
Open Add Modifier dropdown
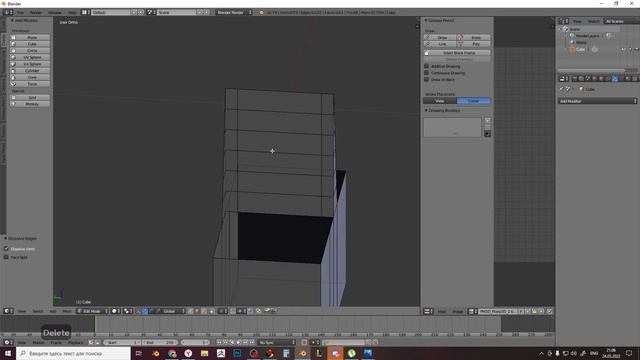(x=598, y=101)
